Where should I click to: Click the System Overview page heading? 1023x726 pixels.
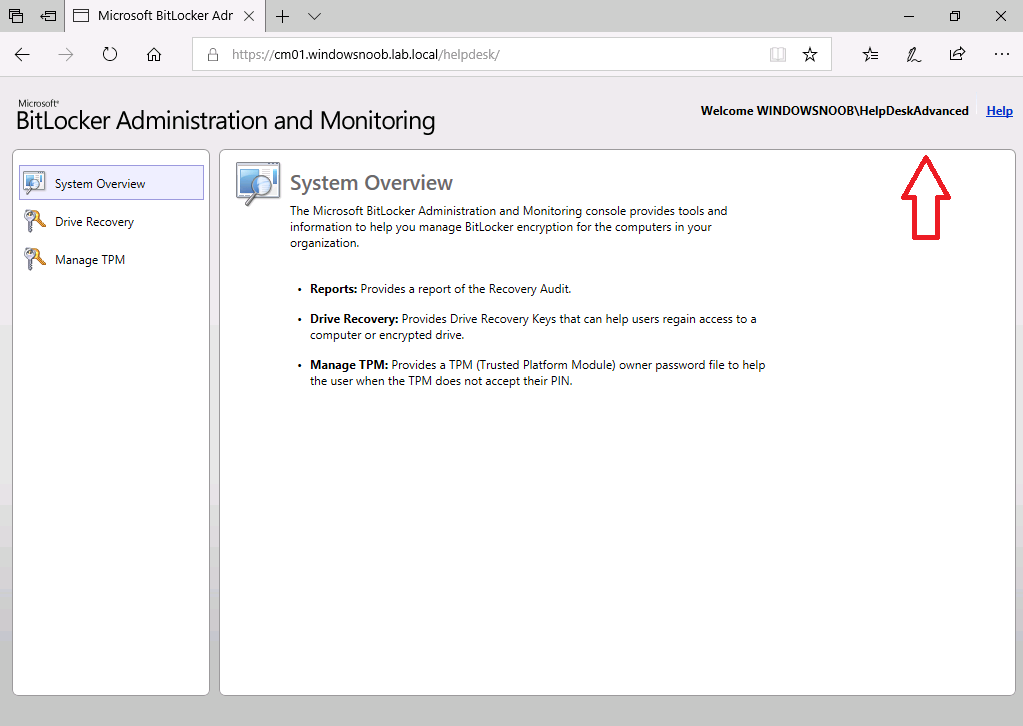(371, 183)
